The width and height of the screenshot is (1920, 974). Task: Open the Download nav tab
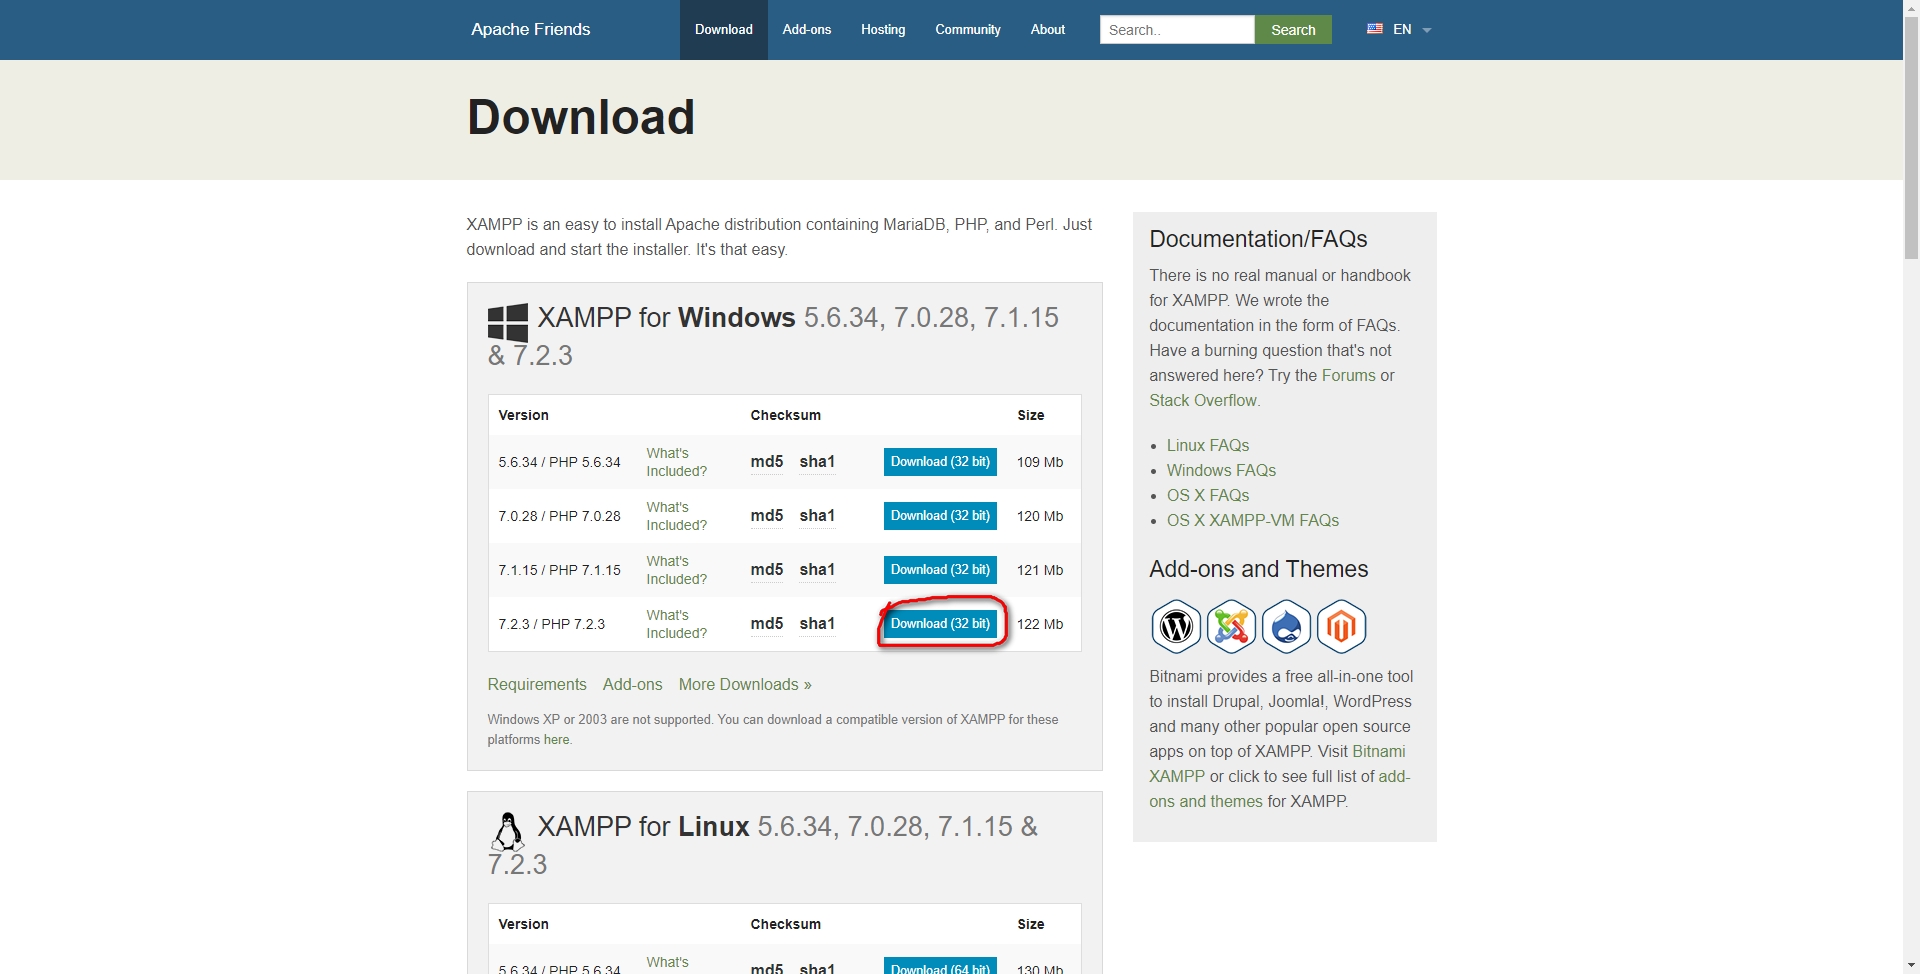tap(724, 30)
